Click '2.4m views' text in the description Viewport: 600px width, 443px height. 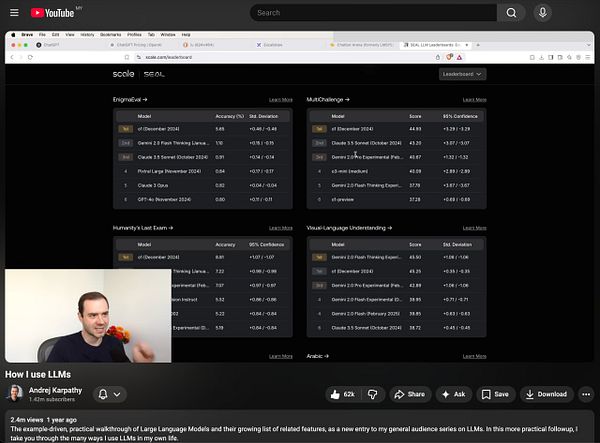pos(27,420)
